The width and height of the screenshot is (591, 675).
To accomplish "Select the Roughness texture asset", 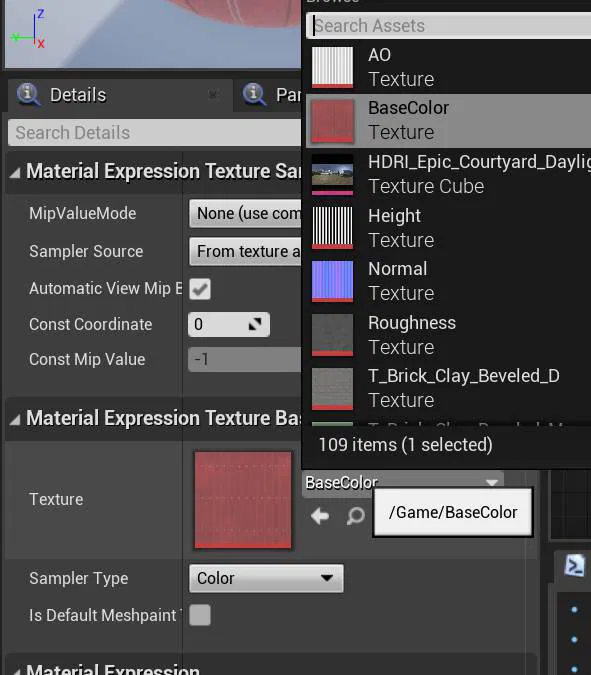I will pyautogui.click(x=450, y=335).
